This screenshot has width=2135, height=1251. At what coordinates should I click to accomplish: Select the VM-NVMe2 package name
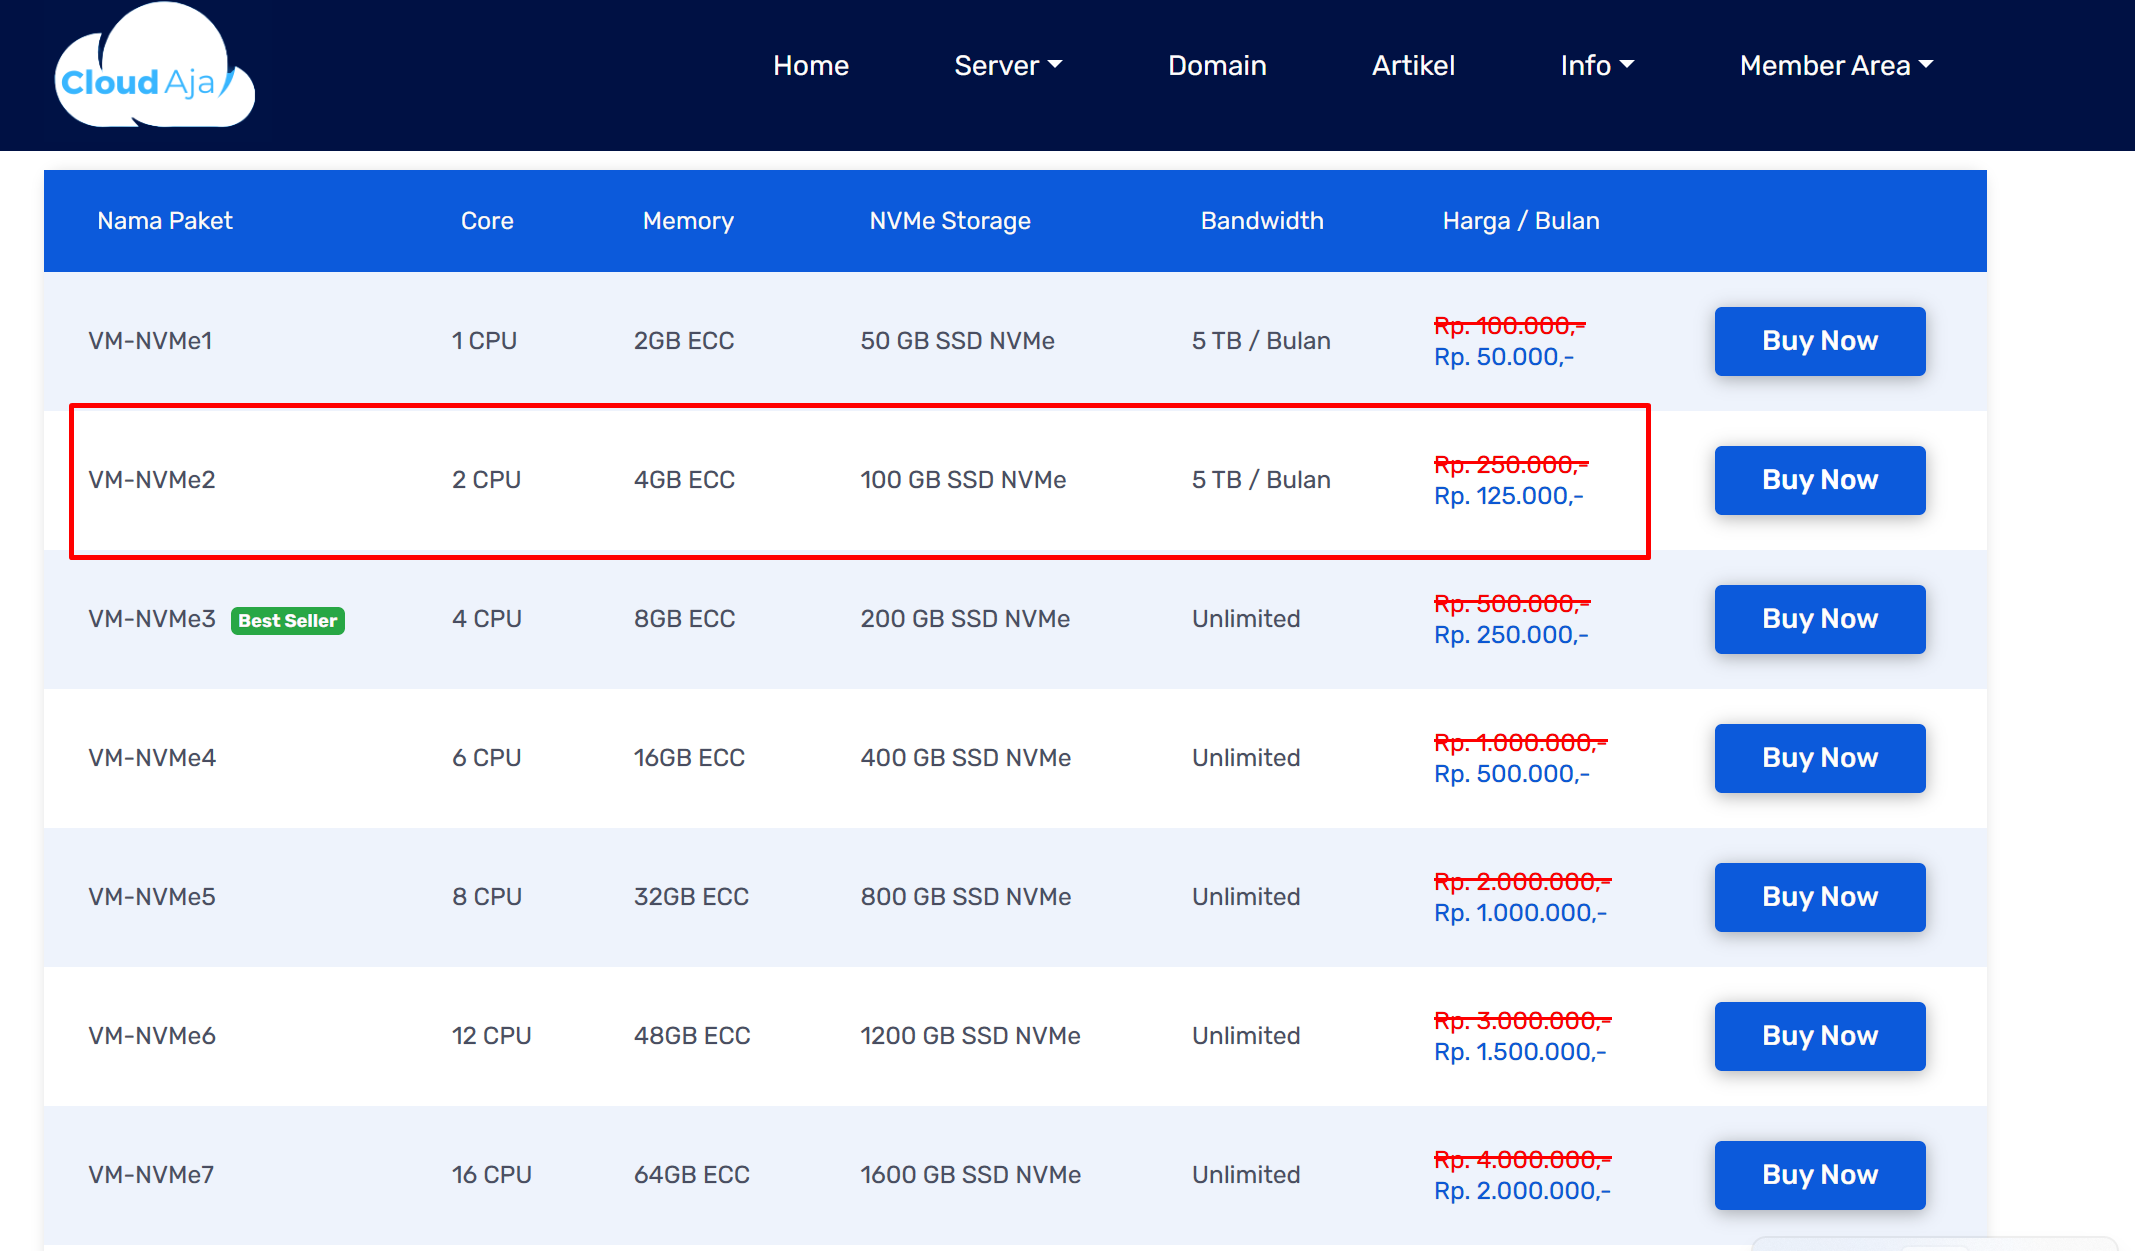(152, 480)
